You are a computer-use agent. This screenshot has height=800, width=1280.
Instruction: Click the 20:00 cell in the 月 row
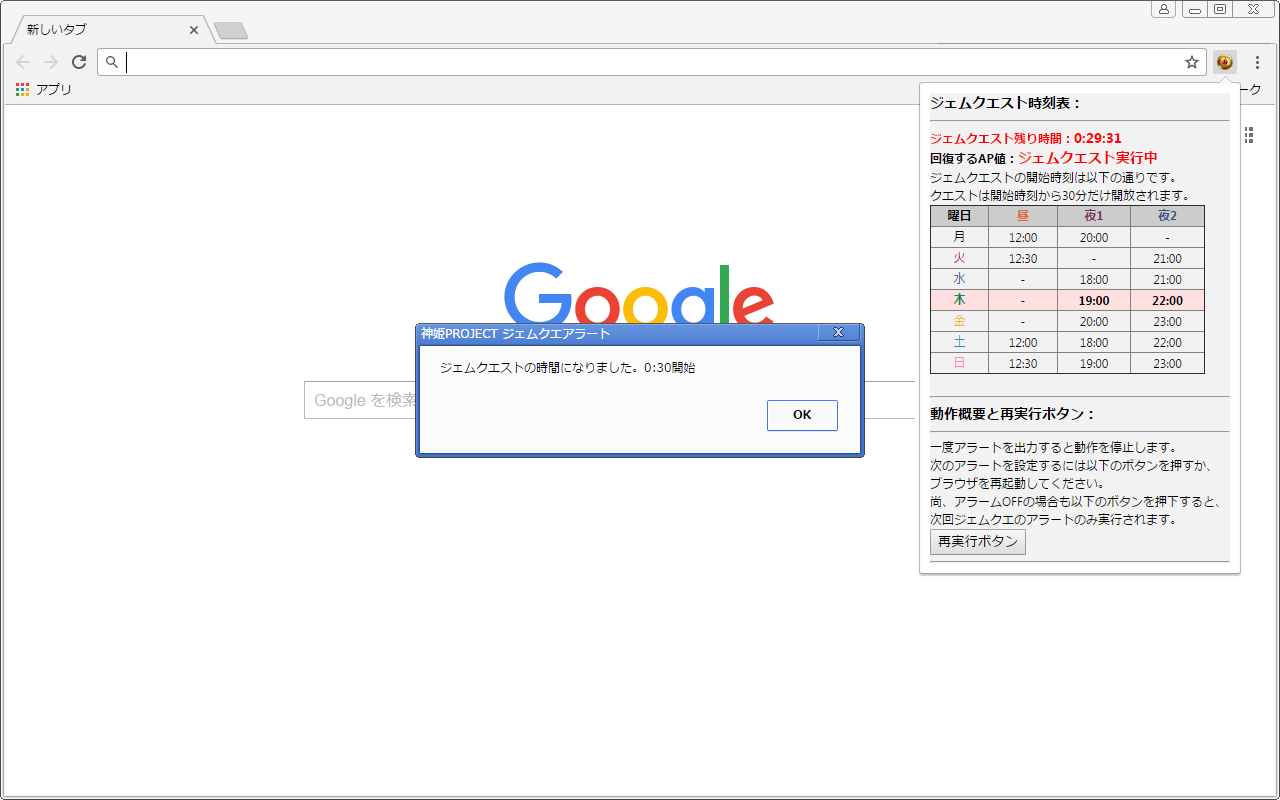1094,237
